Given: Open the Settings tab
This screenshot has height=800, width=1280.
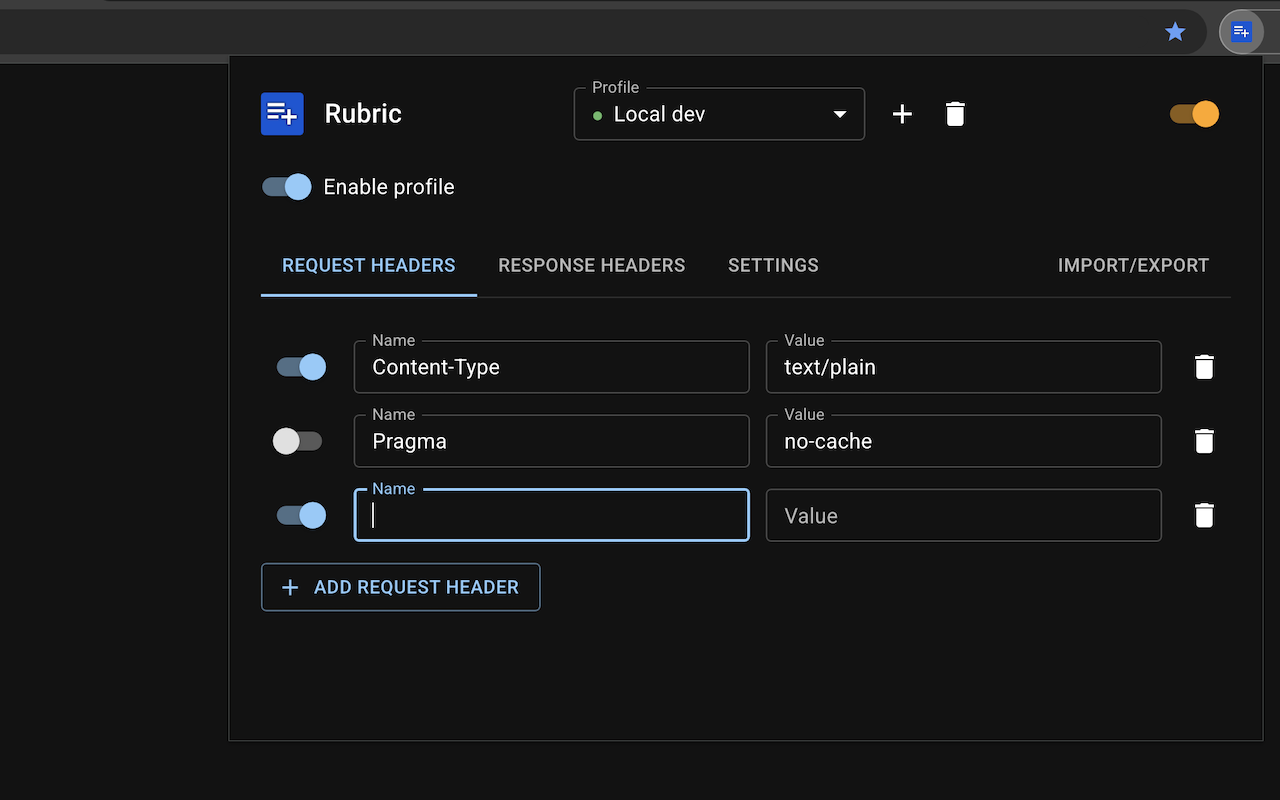Looking at the screenshot, I should (x=773, y=266).
